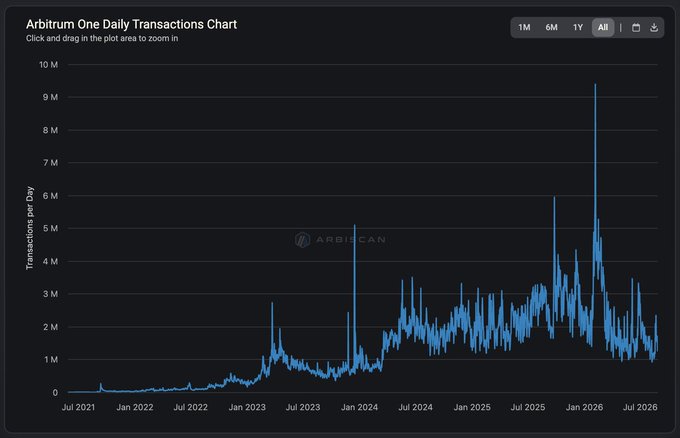Click the 6 M y-axis label
The height and width of the screenshot is (438, 680).
pyautogui.click(x=50, y=196)
